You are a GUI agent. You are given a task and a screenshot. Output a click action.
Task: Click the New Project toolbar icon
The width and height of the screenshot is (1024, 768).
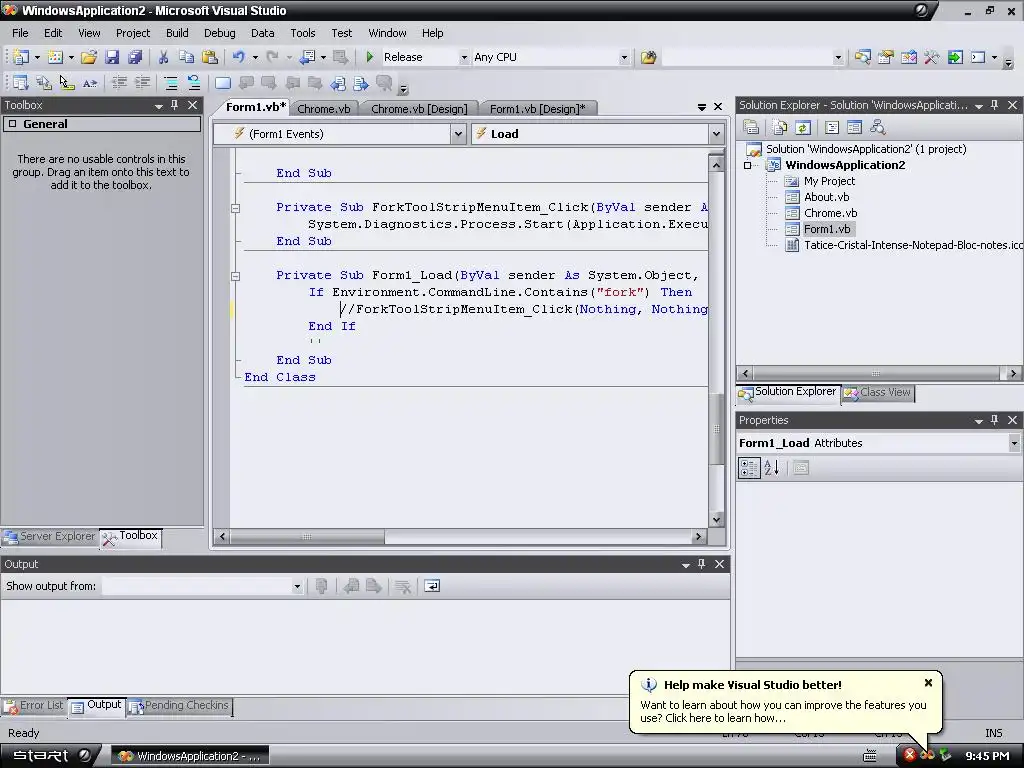coord(21,57)
